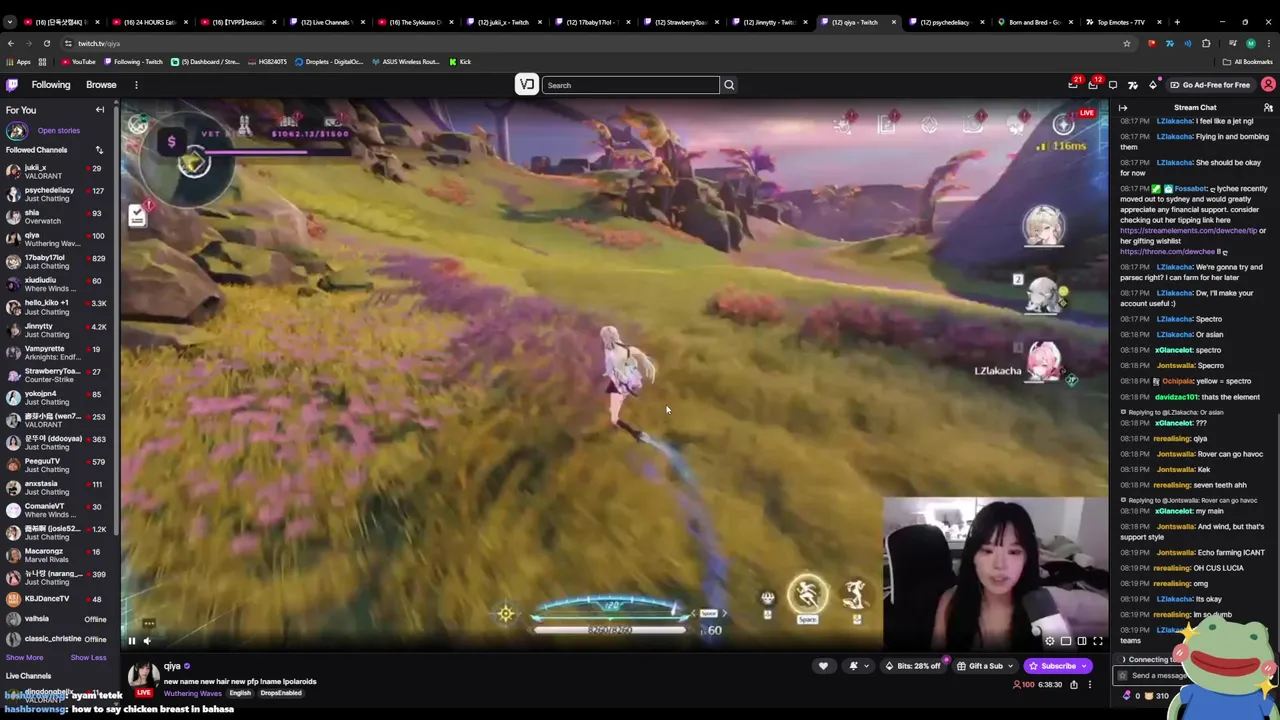1280x720 pixels.
Task: Collapse the Stream Chat panel
Action: [x=1123, y=108]
